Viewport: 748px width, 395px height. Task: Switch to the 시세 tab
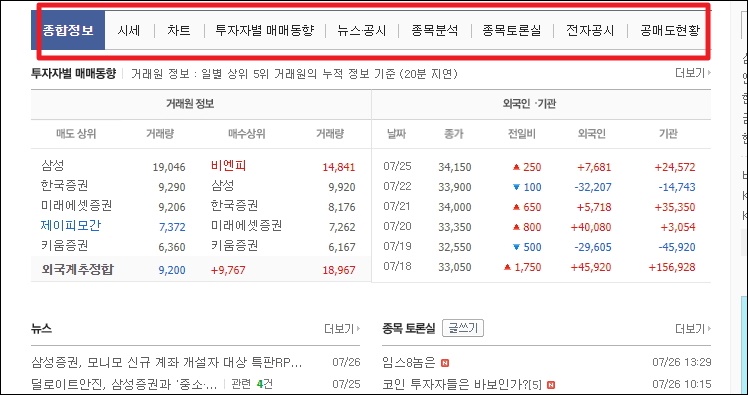[129, 31]
